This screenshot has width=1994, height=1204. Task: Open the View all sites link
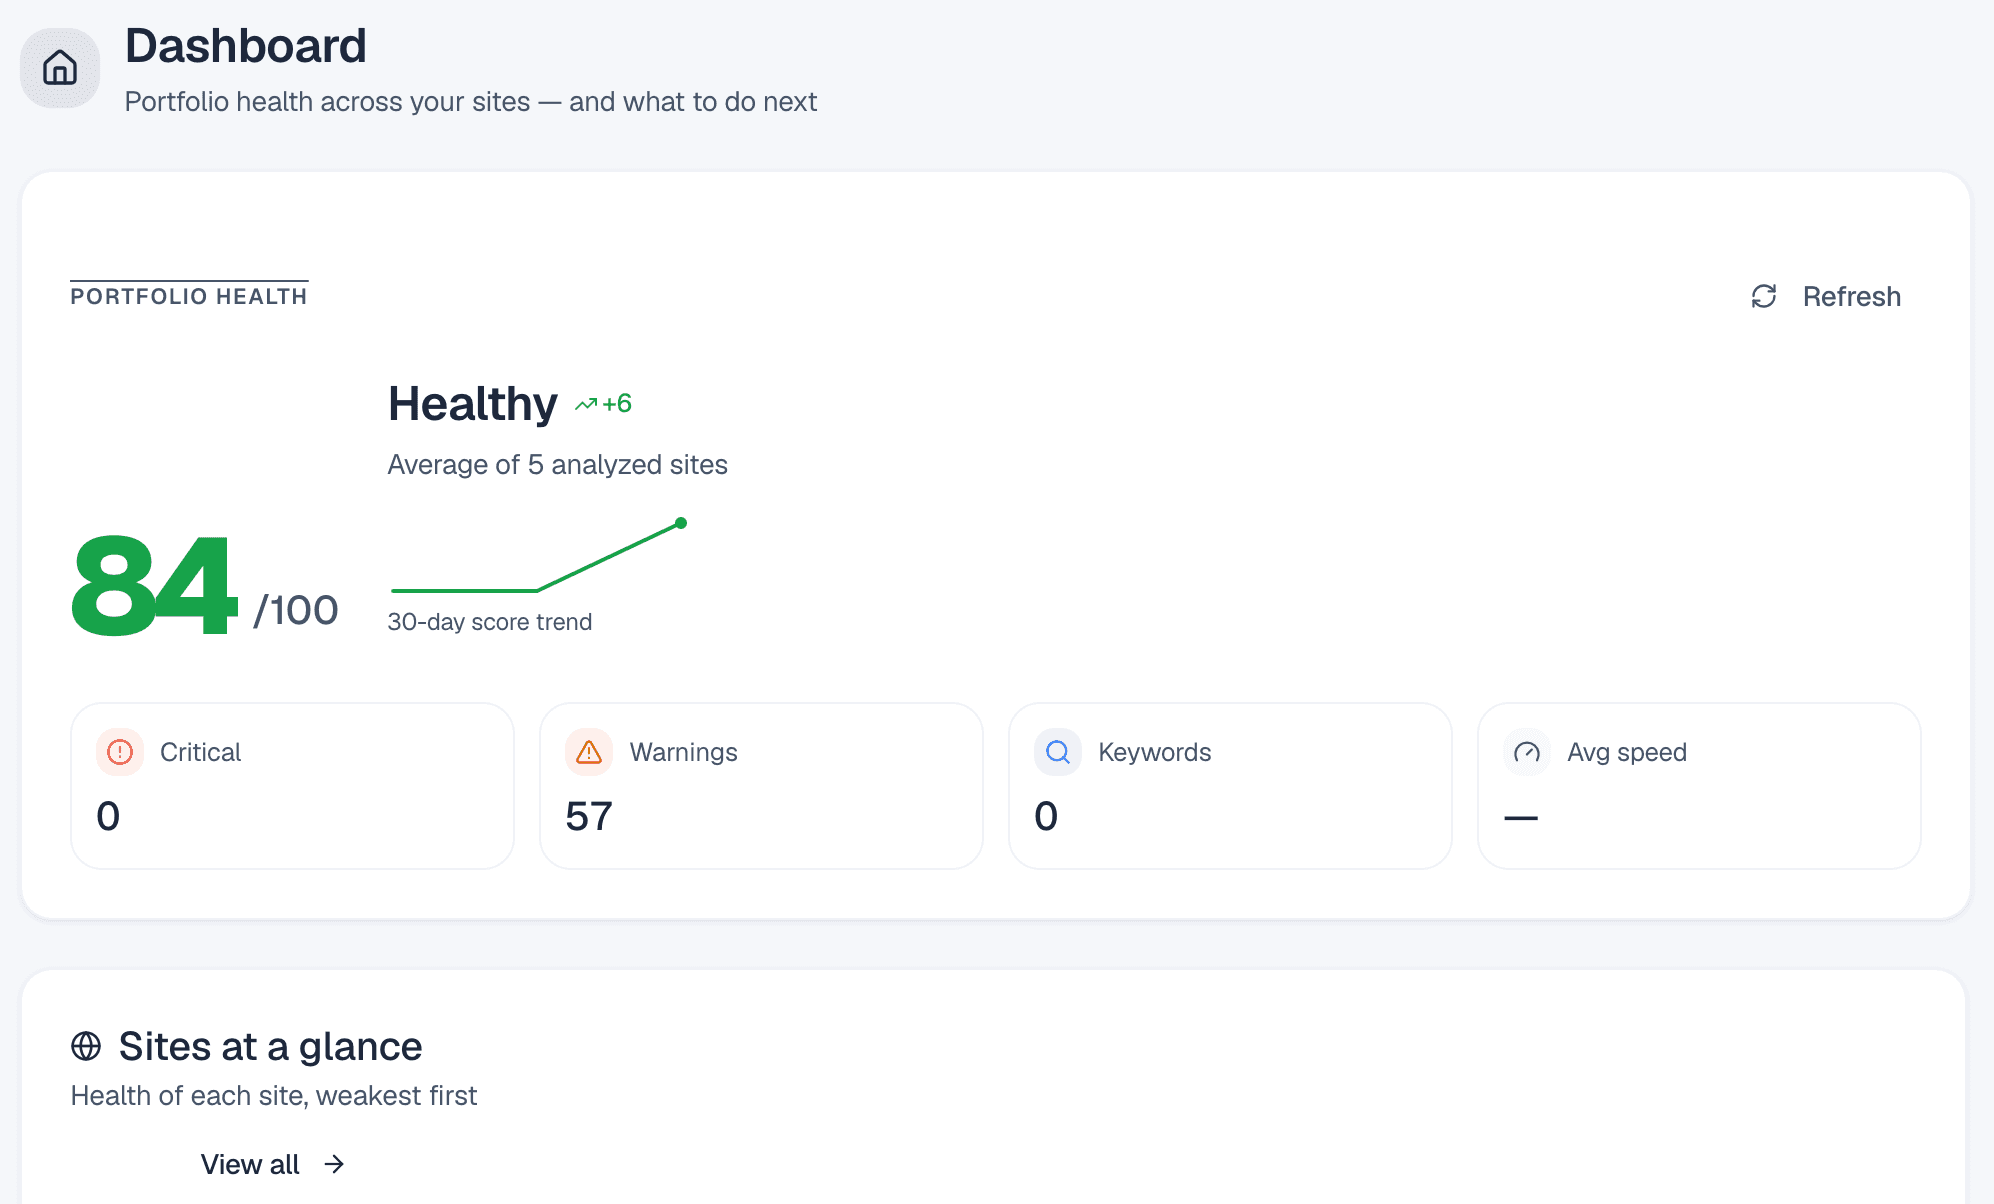pyautogui.click(x=273, y=1164)
